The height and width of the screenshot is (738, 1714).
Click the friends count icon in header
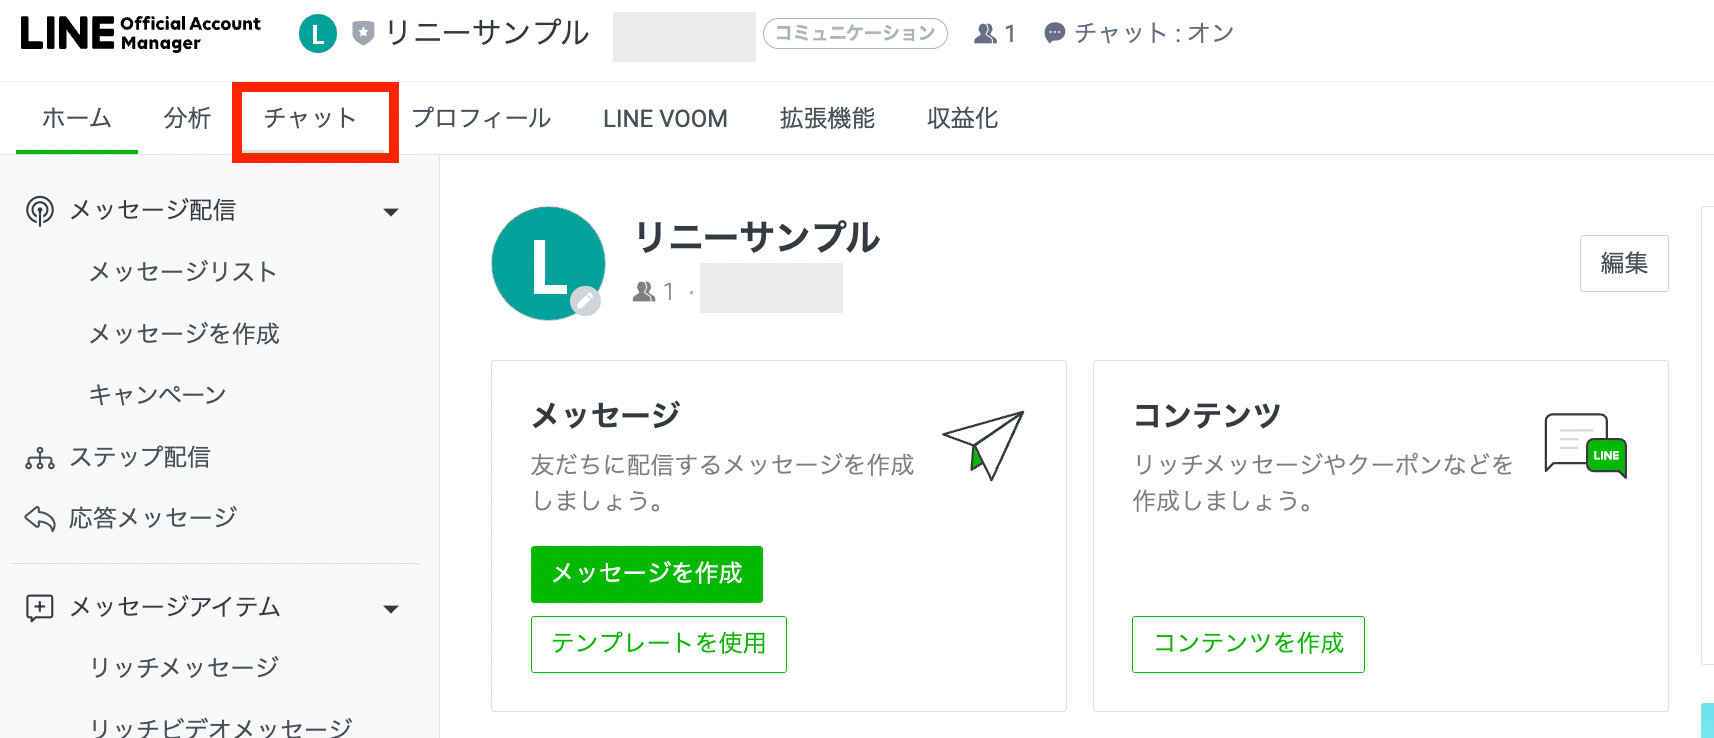coord(985,34)
